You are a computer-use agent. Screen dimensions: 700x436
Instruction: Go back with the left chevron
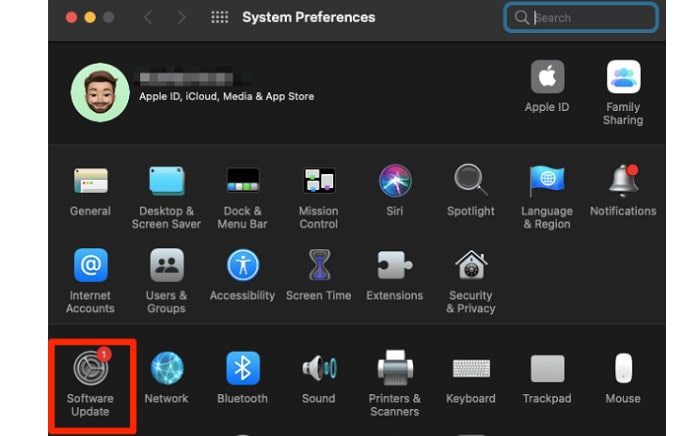148,17
